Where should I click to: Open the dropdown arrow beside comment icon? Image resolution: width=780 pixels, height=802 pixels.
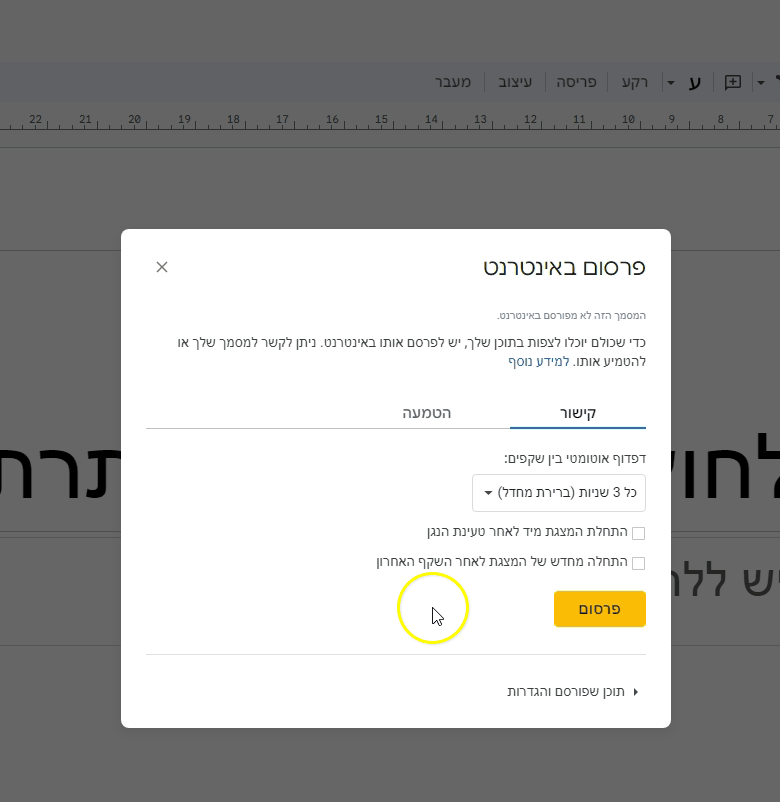761,82
